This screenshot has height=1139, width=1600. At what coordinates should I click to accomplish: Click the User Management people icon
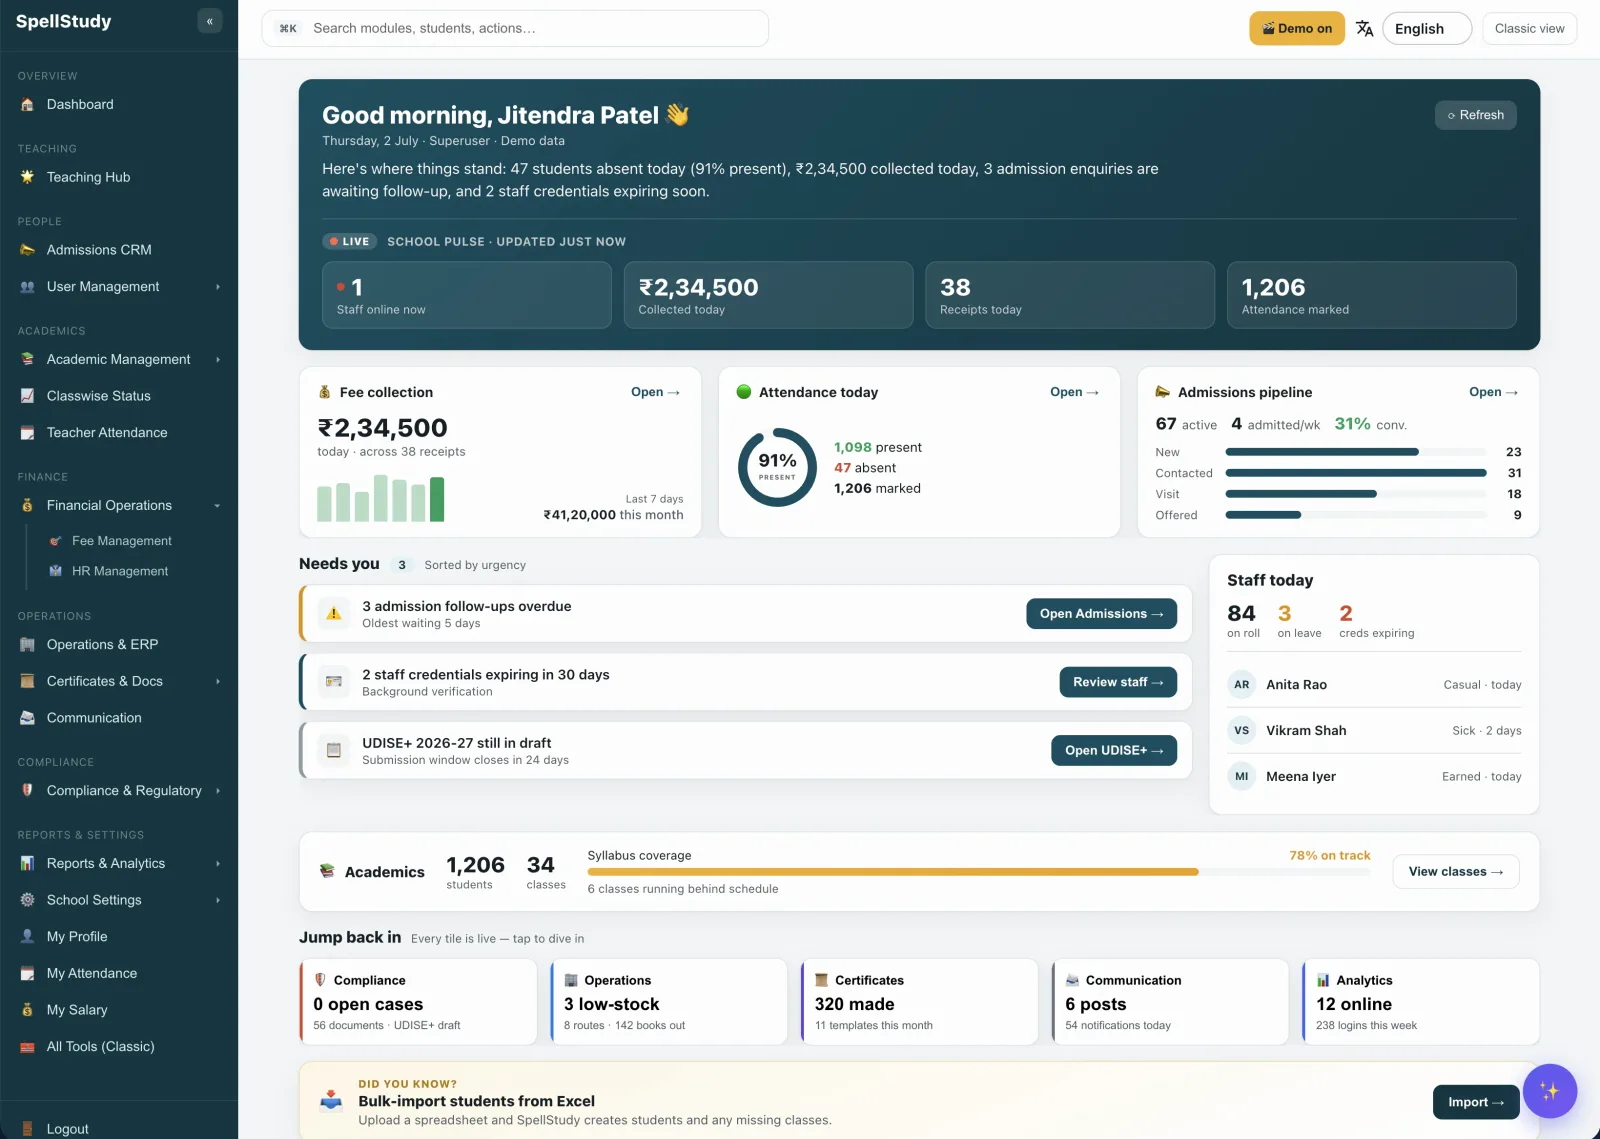pyautogui.click(x=27, y=287)
